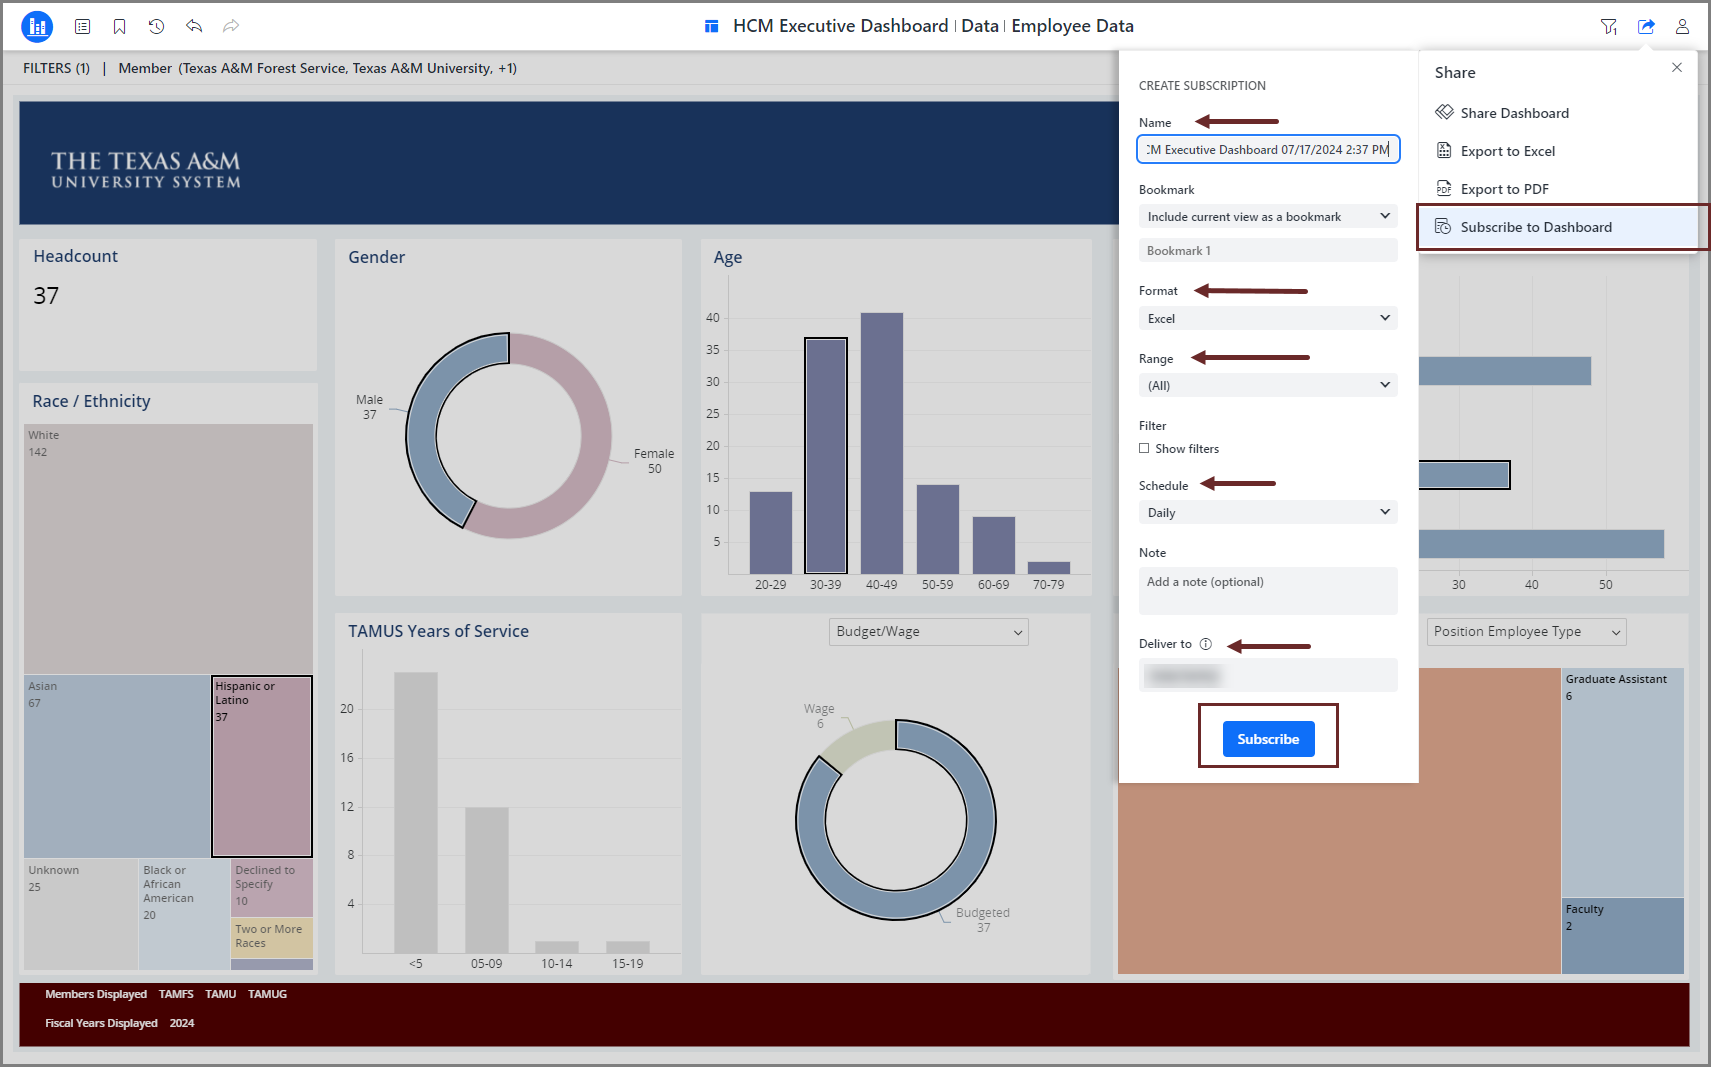Viewport: 1711px width, 1067px height.
Task: Open the filter funnel icon
Action: point(1608,27)
